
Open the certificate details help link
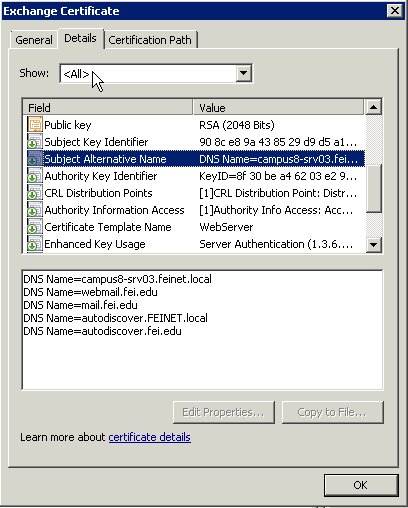point(150,437)
